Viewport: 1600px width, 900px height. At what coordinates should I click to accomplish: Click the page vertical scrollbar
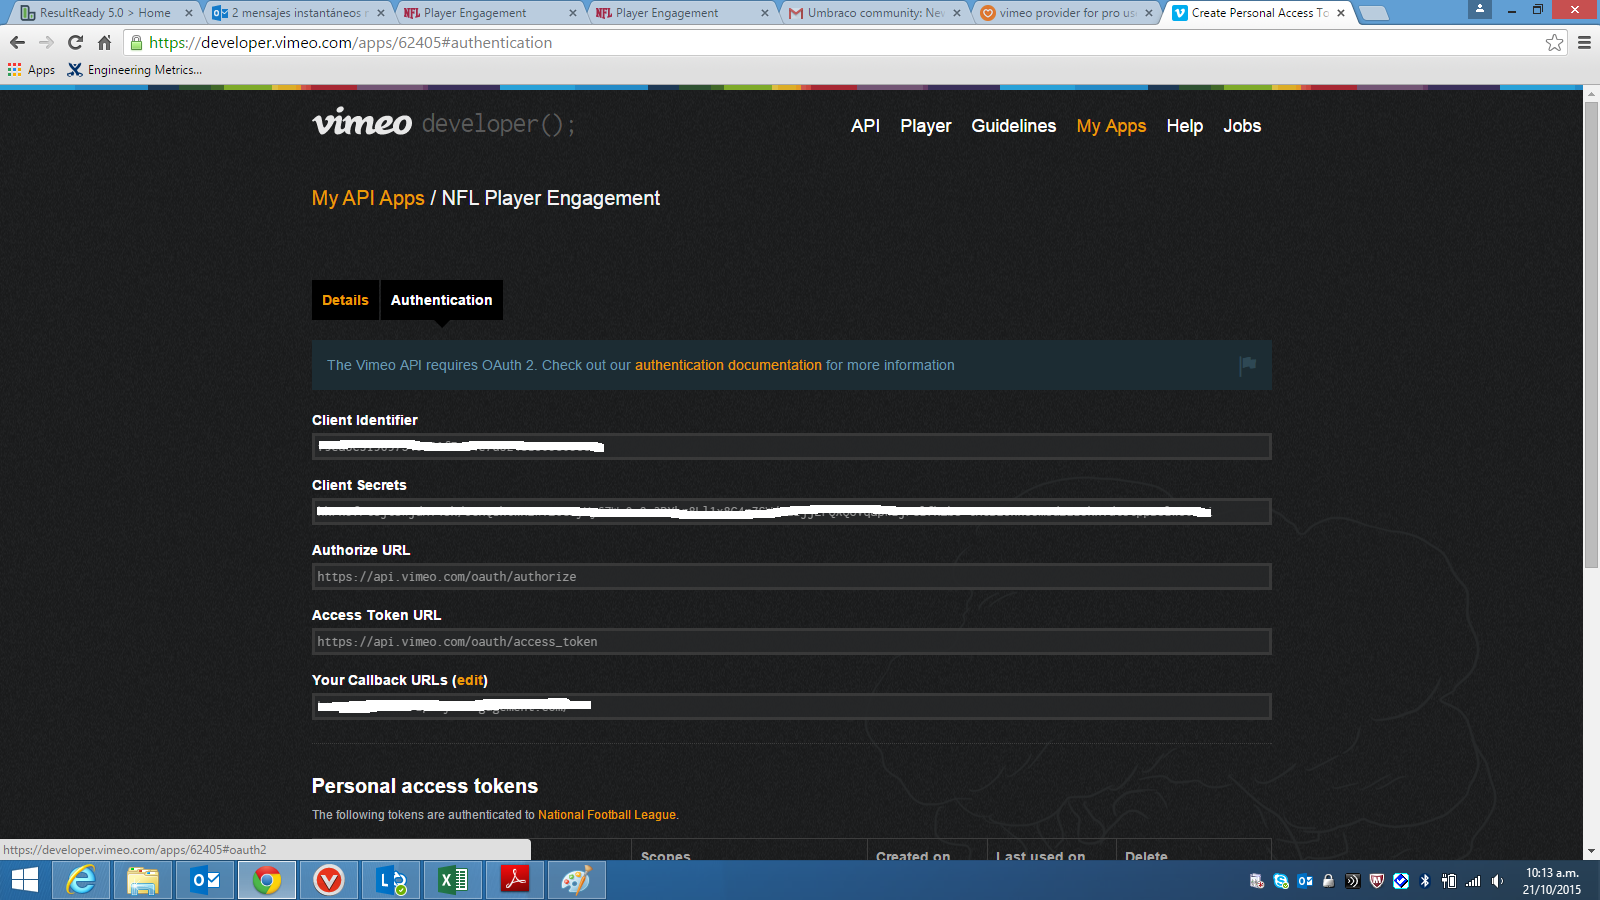tap(1591, 334)
